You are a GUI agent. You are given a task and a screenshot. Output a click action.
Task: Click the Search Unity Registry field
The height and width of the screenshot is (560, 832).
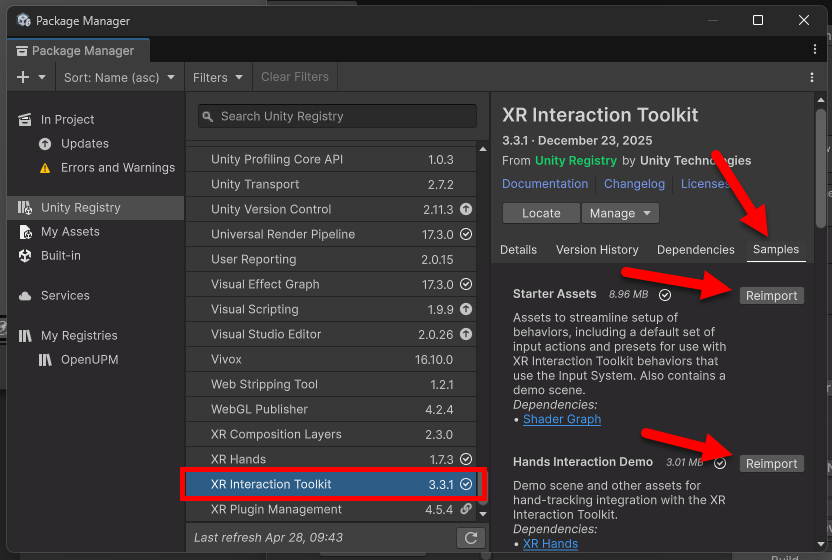(337, 116)
